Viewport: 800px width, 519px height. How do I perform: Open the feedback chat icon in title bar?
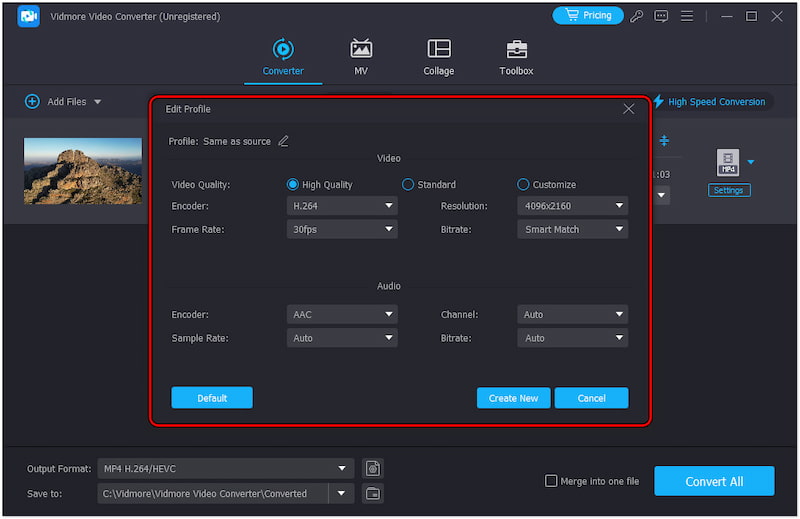point(661,16)
